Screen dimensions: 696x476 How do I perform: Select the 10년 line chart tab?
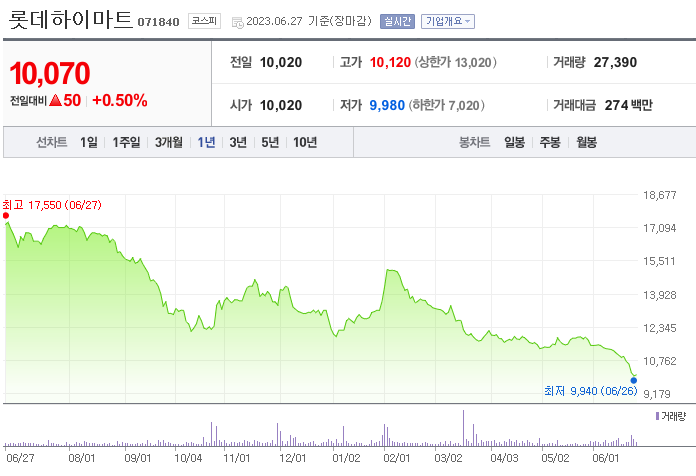pos(305,143)
